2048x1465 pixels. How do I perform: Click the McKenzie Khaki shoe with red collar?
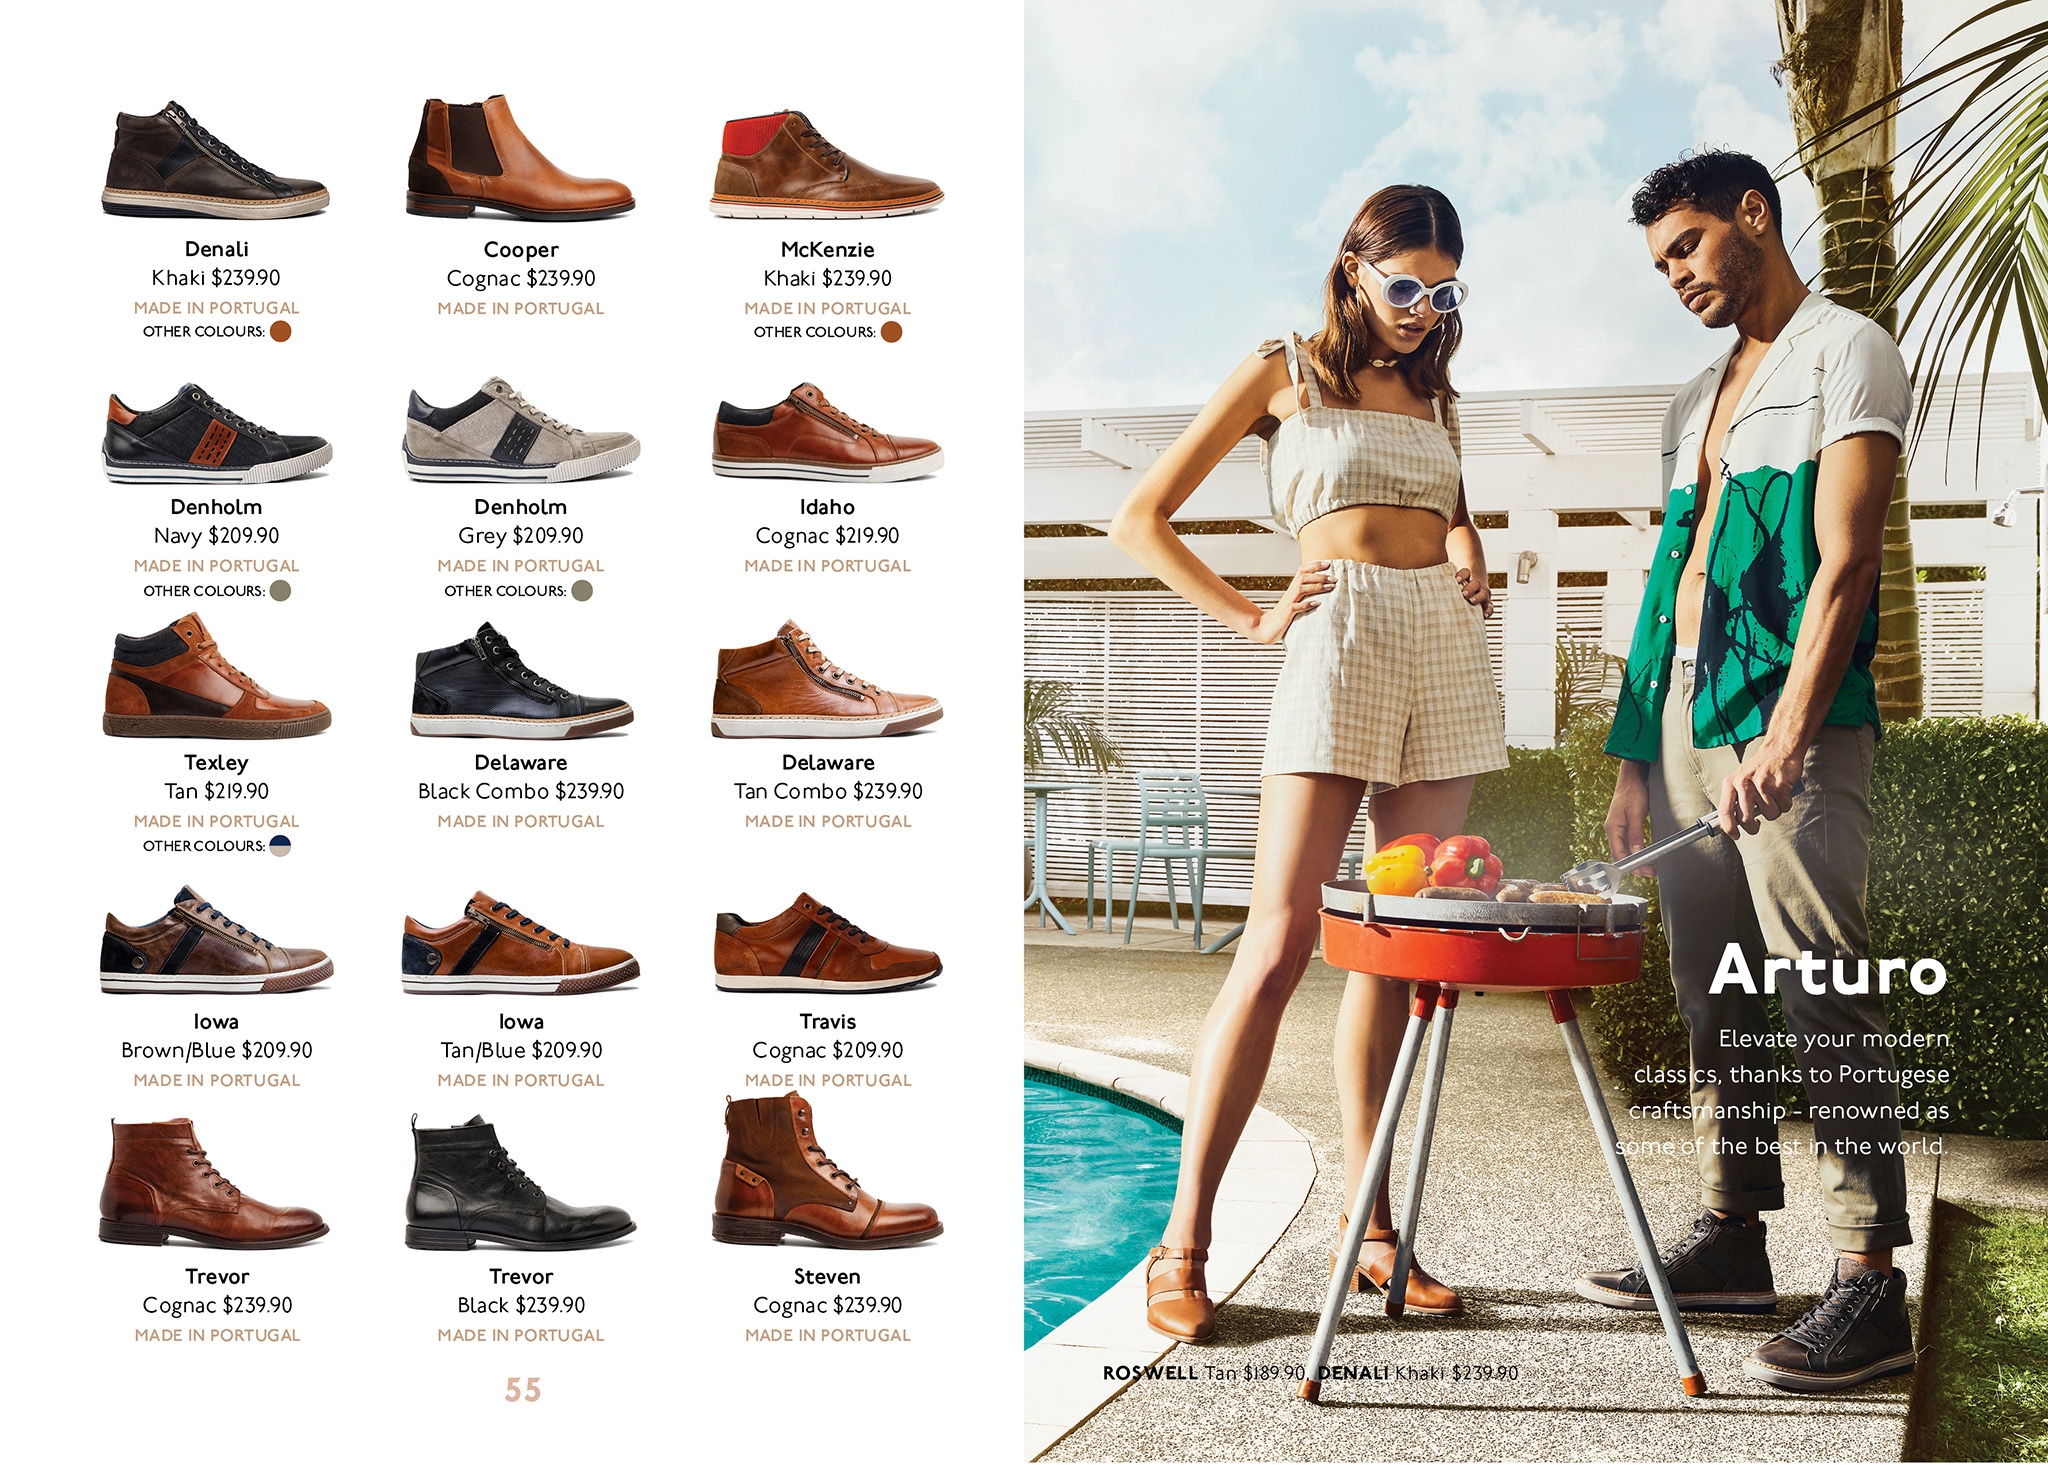[827, 165]
